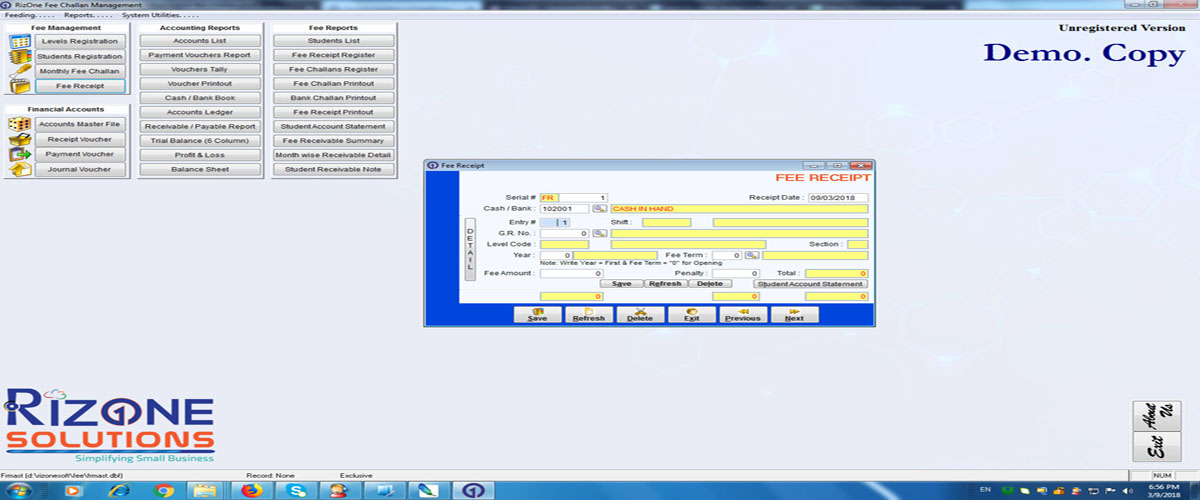Open Journal Voucher form

click(x=80, y=170)
